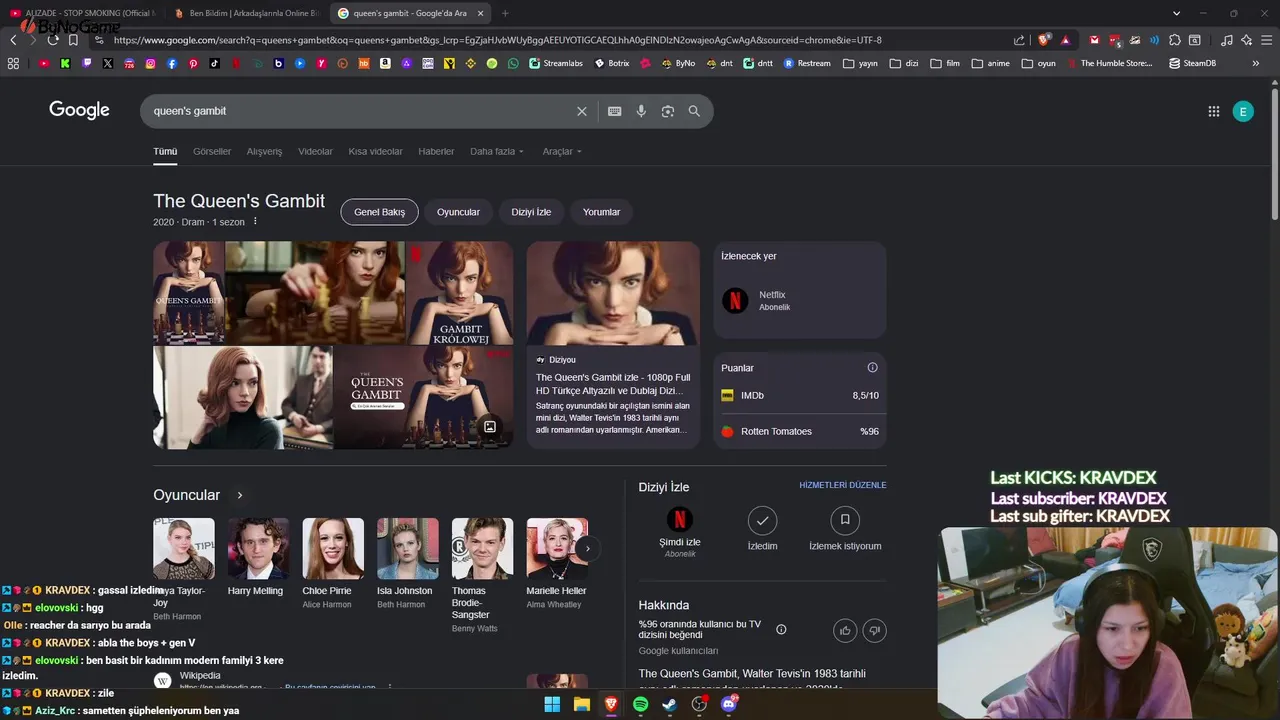Open Brave Leo AI sparkle icon
1280x720 pixels.
coord(1246,40)
